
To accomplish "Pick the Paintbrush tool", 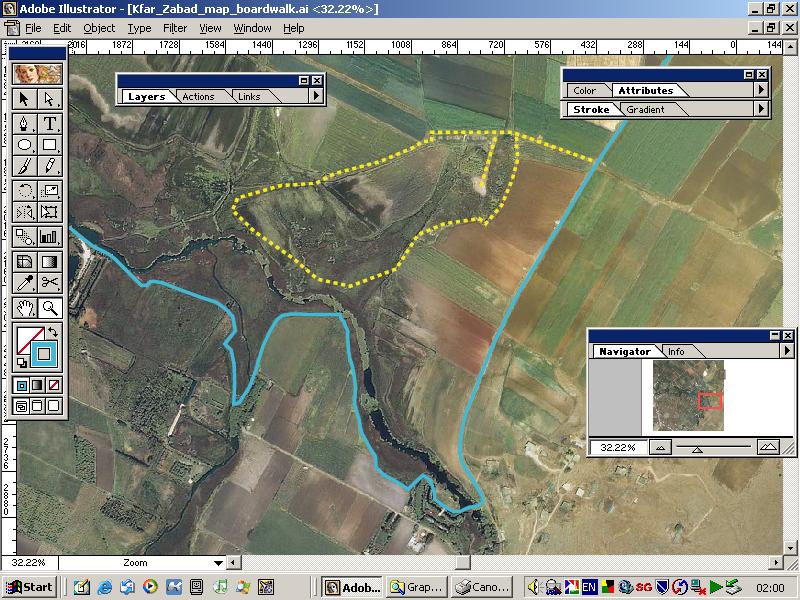I will click(x=25, y=167).
